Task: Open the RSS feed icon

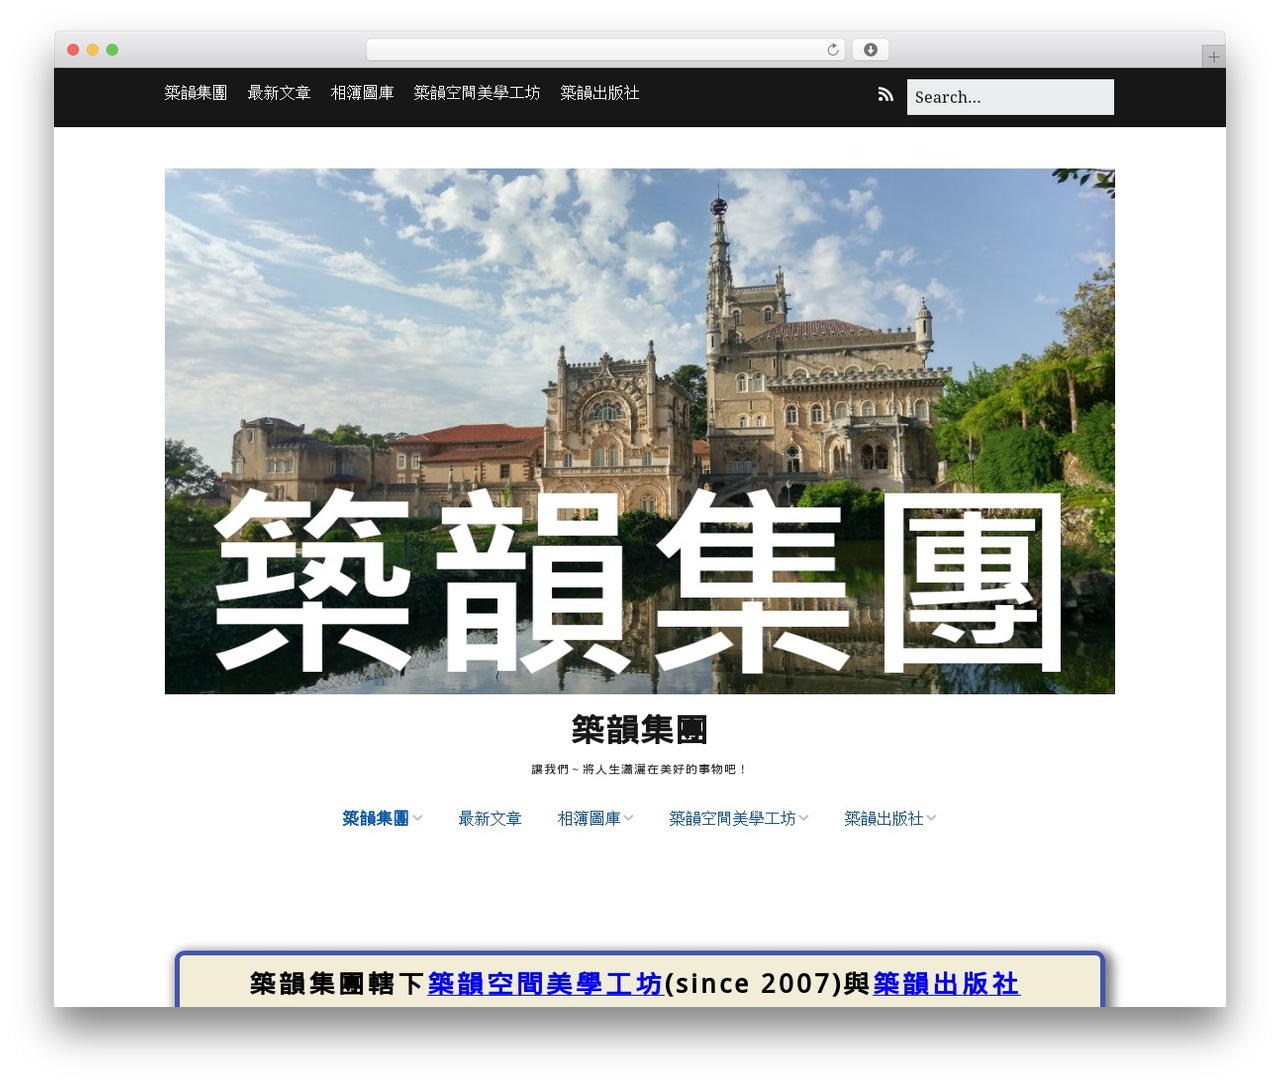Action: pyautogui.click(x=886, y=95)
